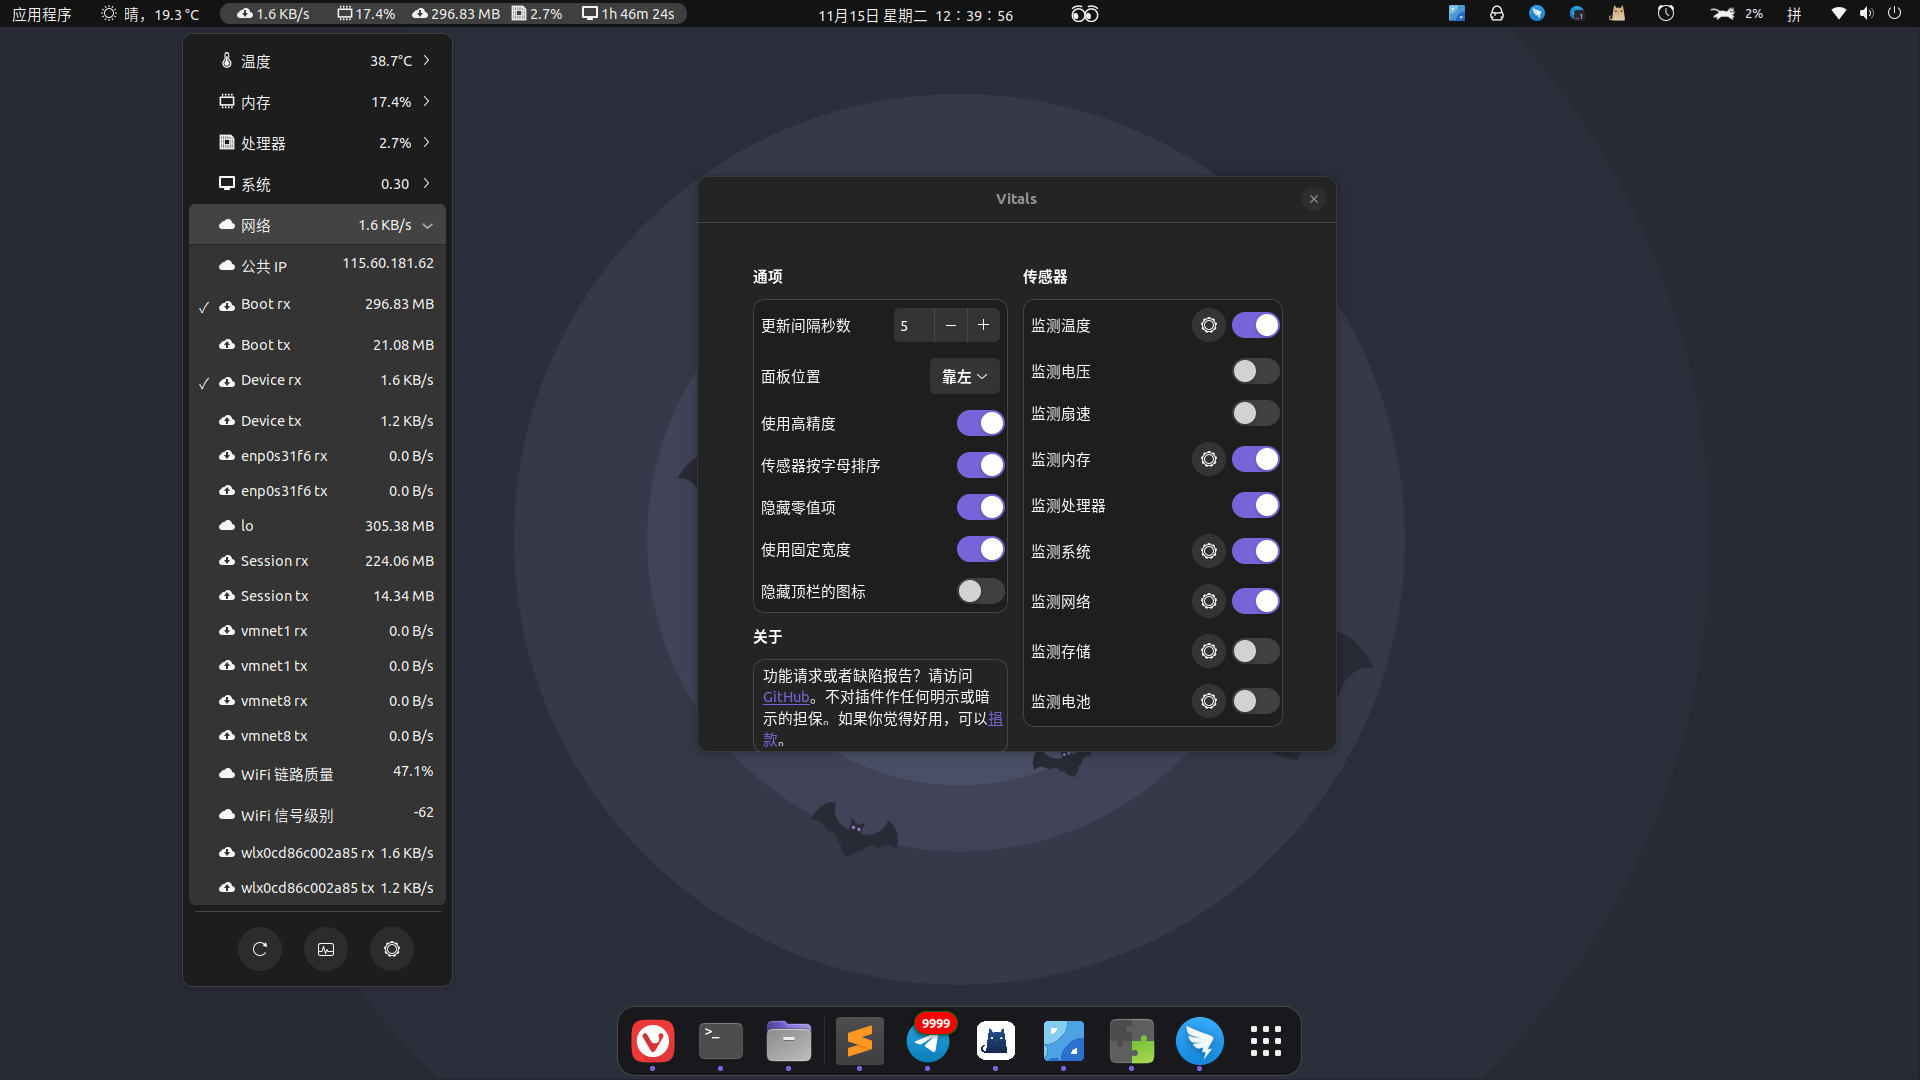Open the GitHub link in About section

(786, 697)
